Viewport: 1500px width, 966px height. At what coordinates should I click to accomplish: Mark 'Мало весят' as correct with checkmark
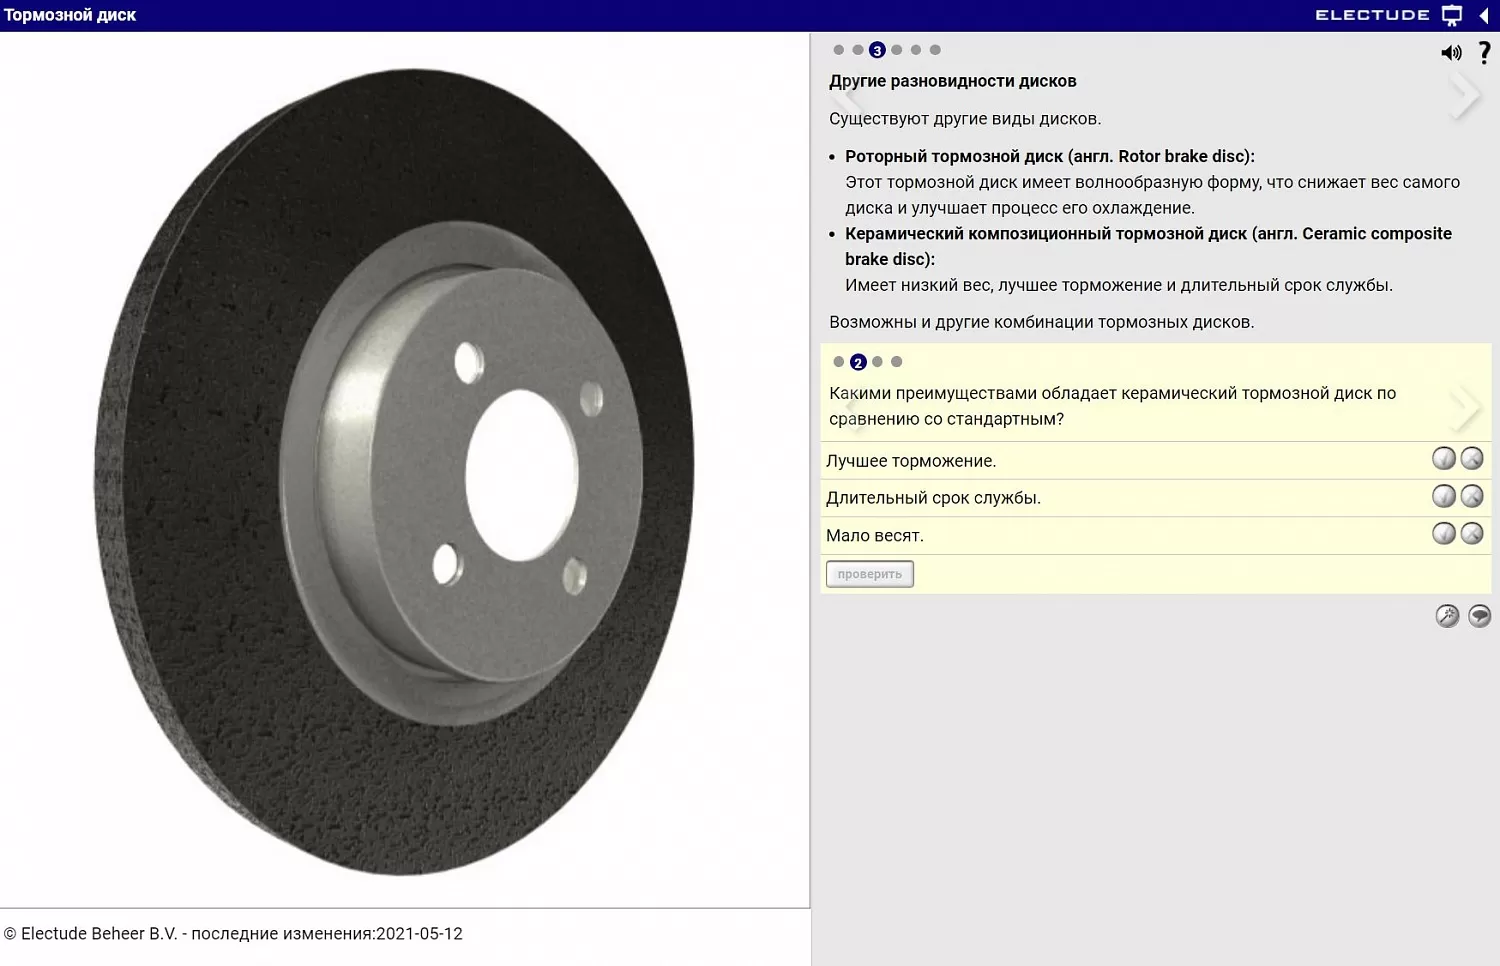(1443, 534)
